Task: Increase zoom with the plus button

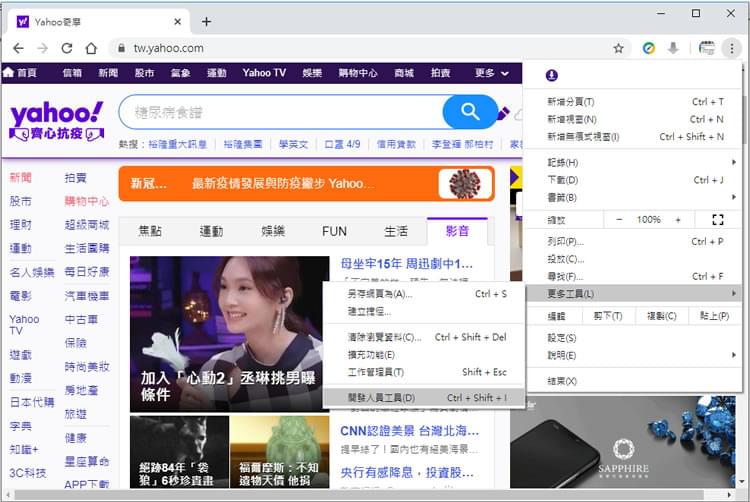Action: coord(678,219)
